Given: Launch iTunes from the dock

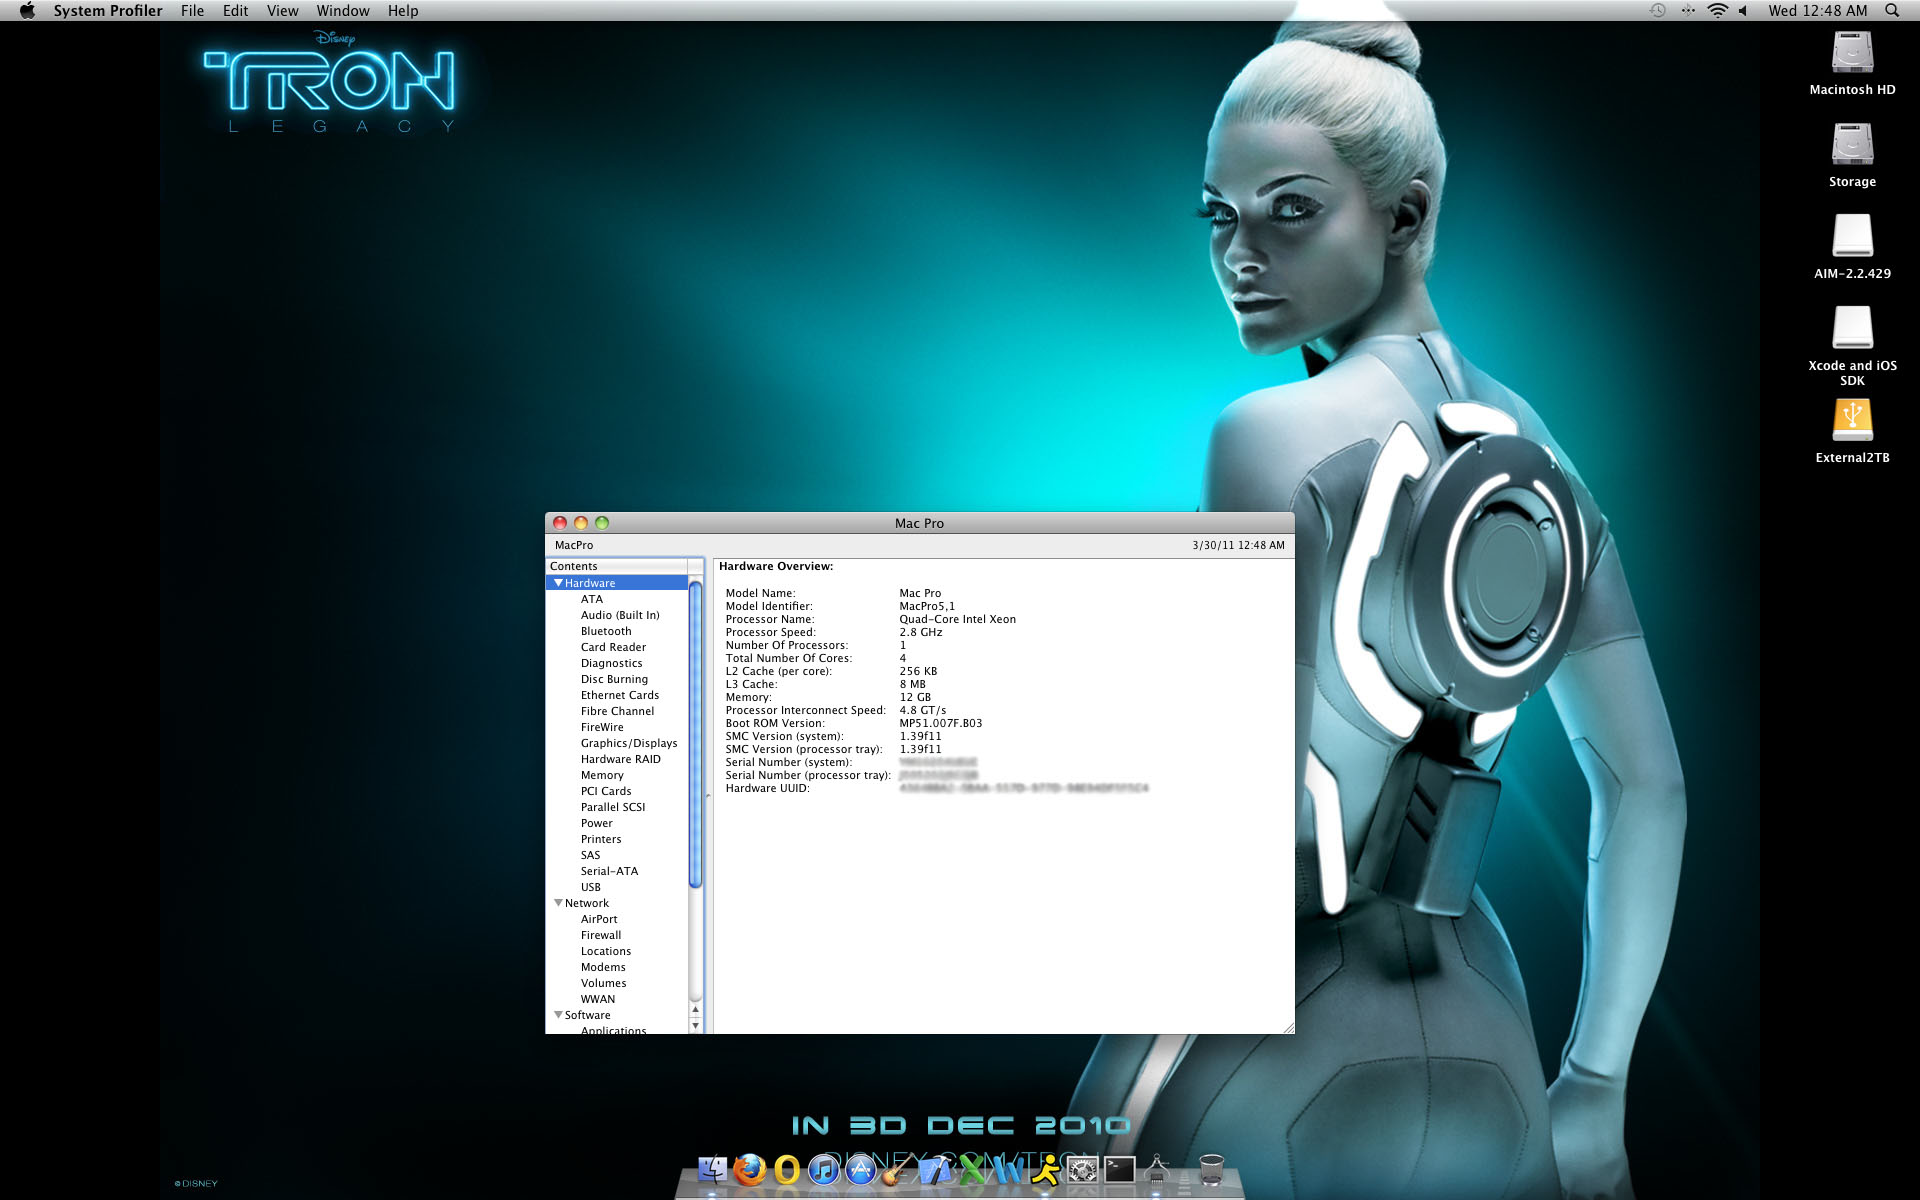Looking at the screenshot, I should point(824,1169).
